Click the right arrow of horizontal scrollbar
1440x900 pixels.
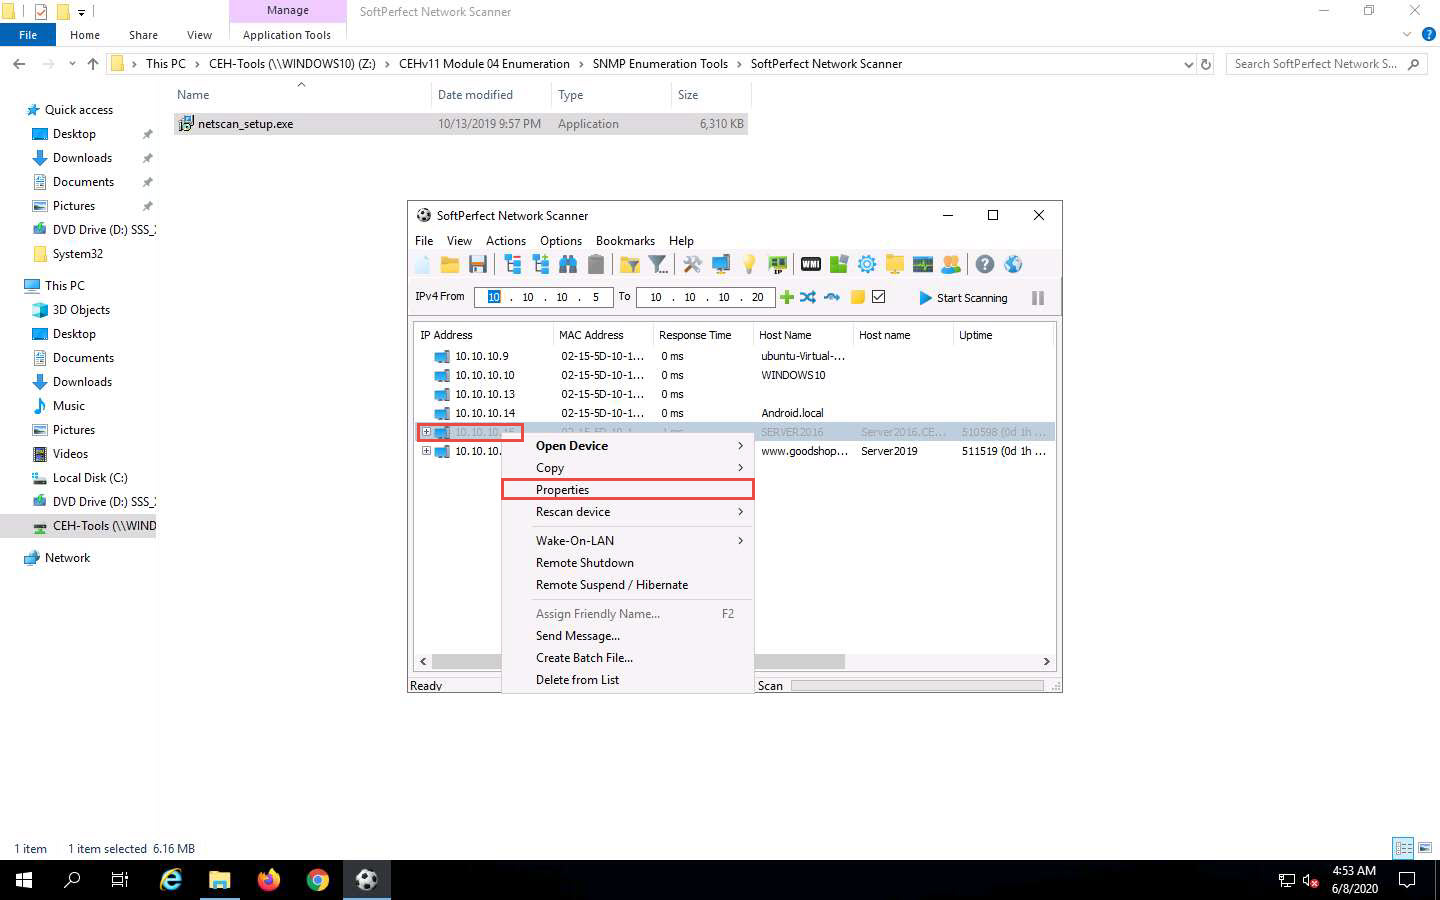(1046, 661)
